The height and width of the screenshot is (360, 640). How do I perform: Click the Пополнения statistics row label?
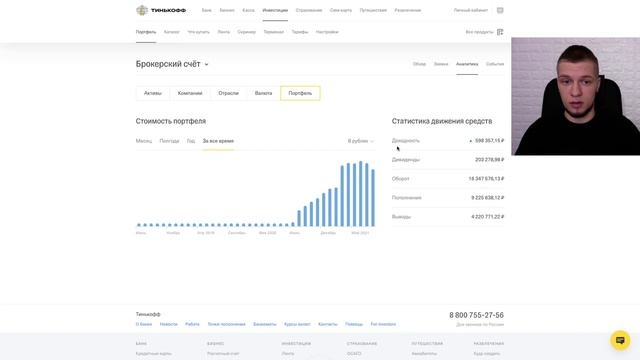click(x=407, y=198)
